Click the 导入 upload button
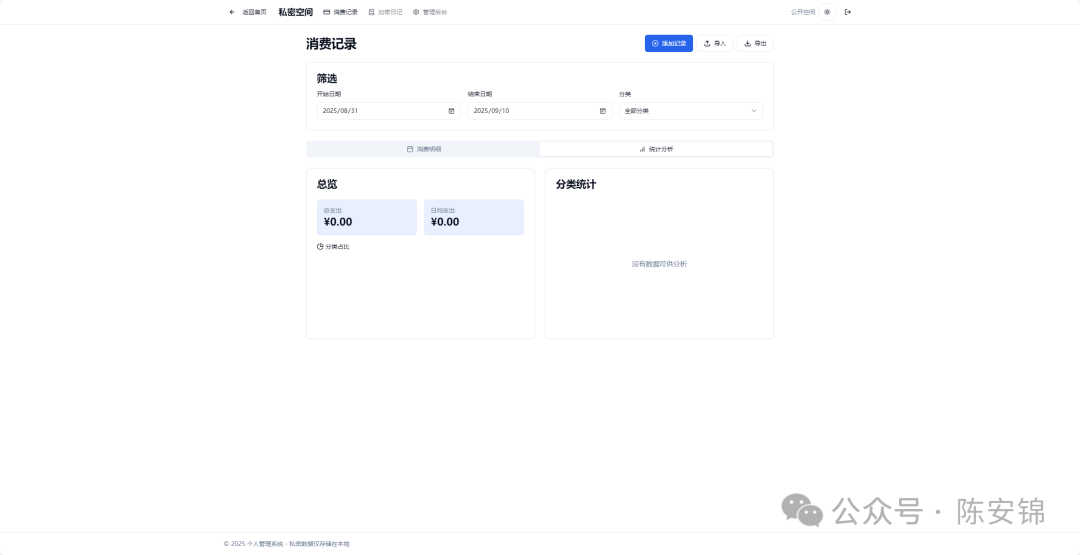The width and height of the screenshot is (1080, 555). pos(715,43)
